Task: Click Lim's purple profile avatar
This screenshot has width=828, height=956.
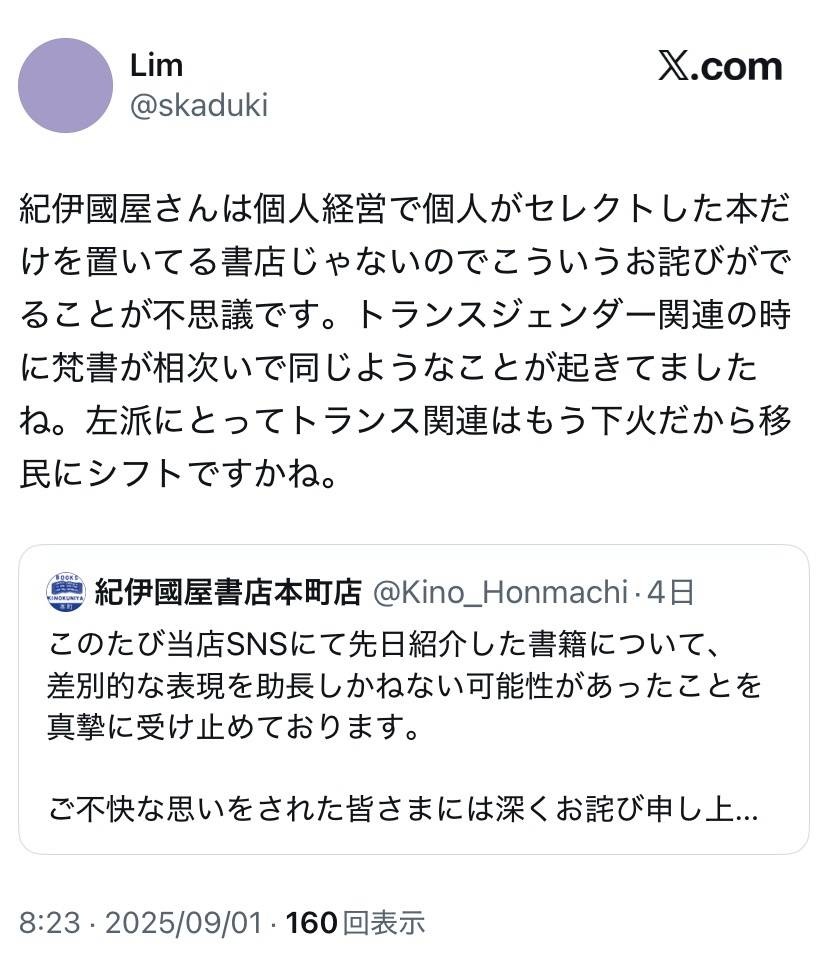Action: [x=65, y=86]
